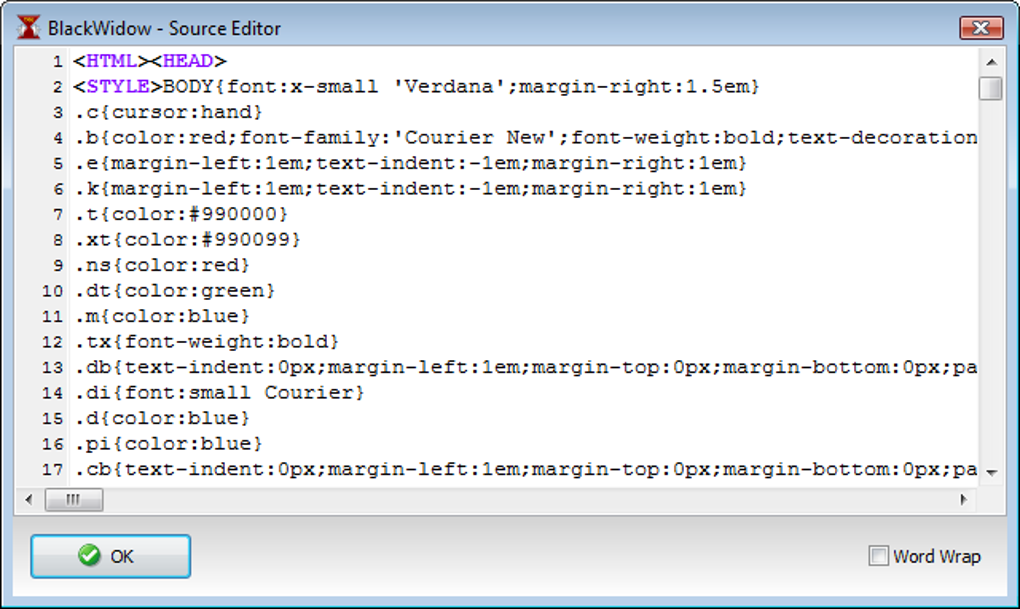Click the horizontal scrollbar left arrow
Screen dimensions: 1020x609
tap(28, 499)
